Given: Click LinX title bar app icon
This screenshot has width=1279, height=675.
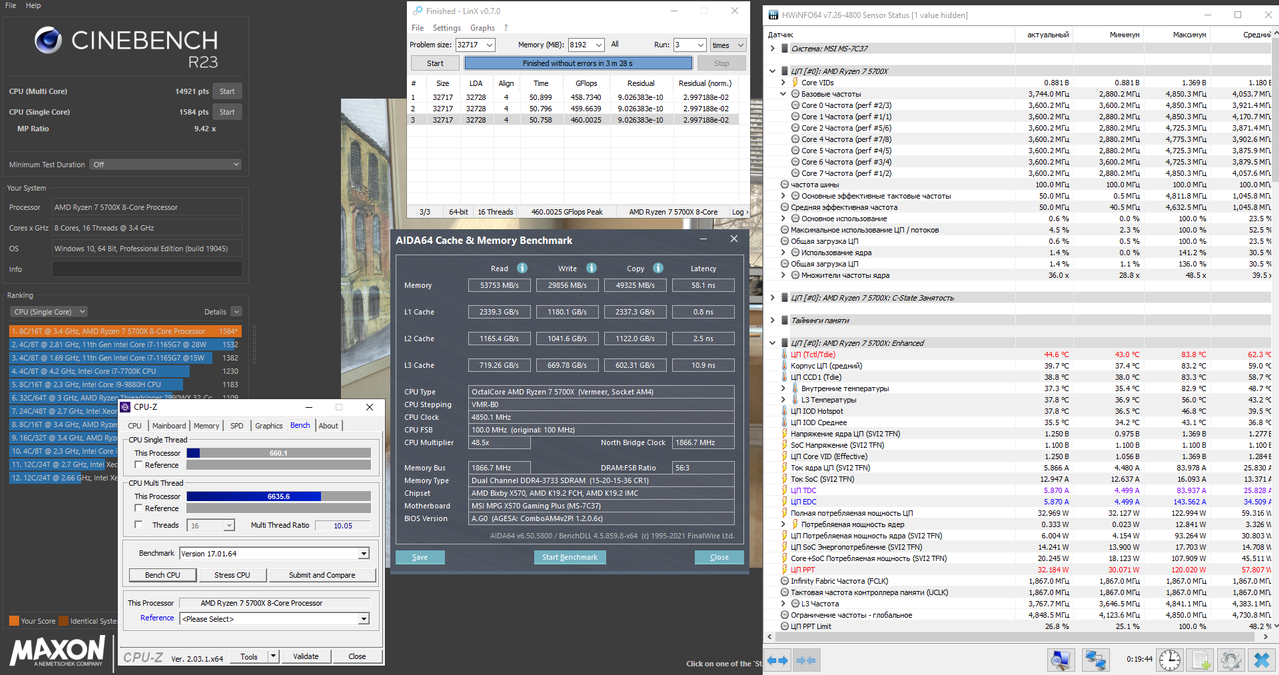Looking at the screenshot, I should click(416, 10).
